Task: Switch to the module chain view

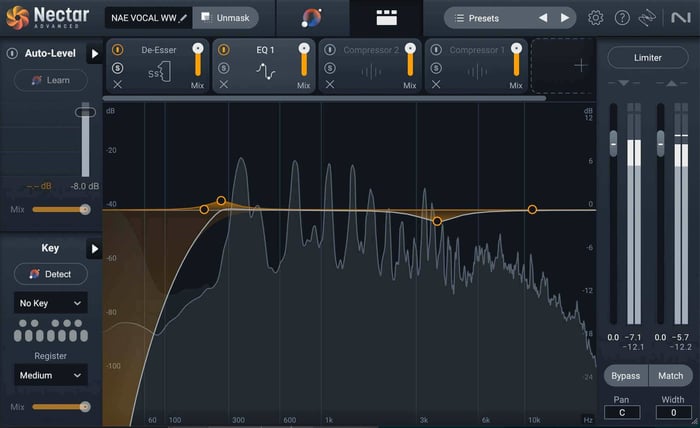Action: [386, 18]
